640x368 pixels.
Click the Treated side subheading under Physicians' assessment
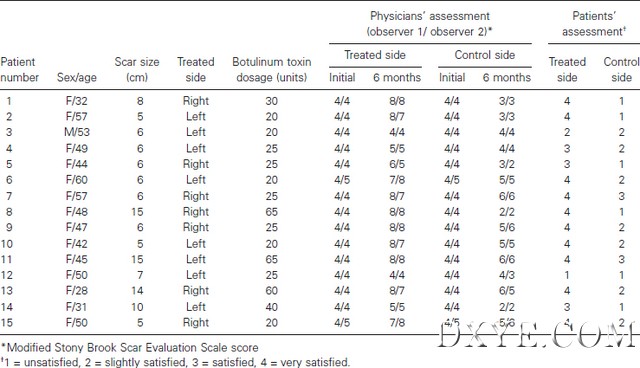tap(375, 55)
